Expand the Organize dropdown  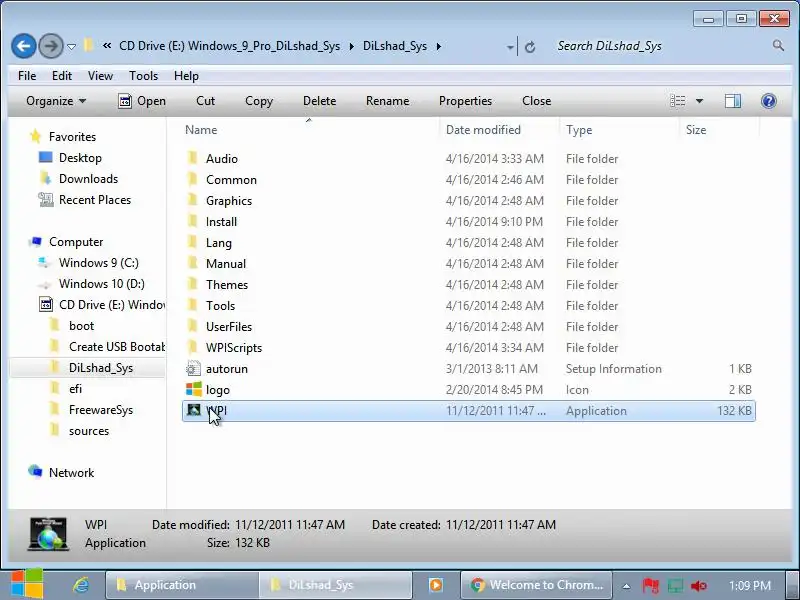(x=56, y=101)
